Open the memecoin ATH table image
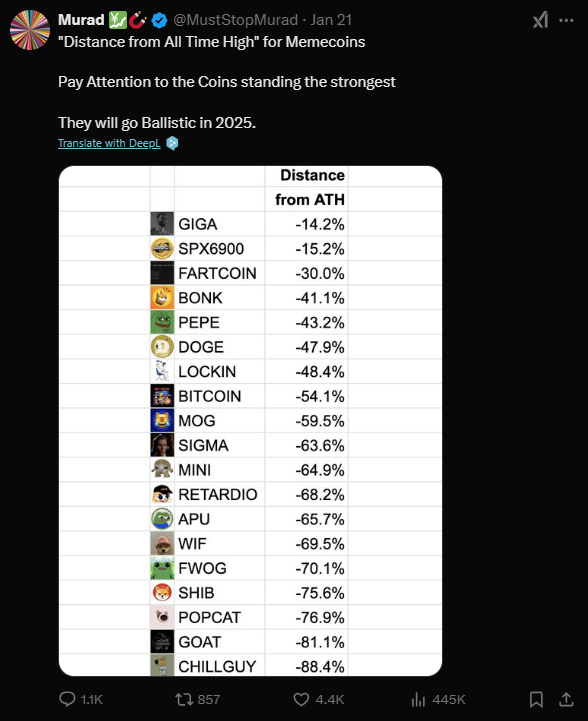This screenshot has width=588, height=721. [251, 421]
